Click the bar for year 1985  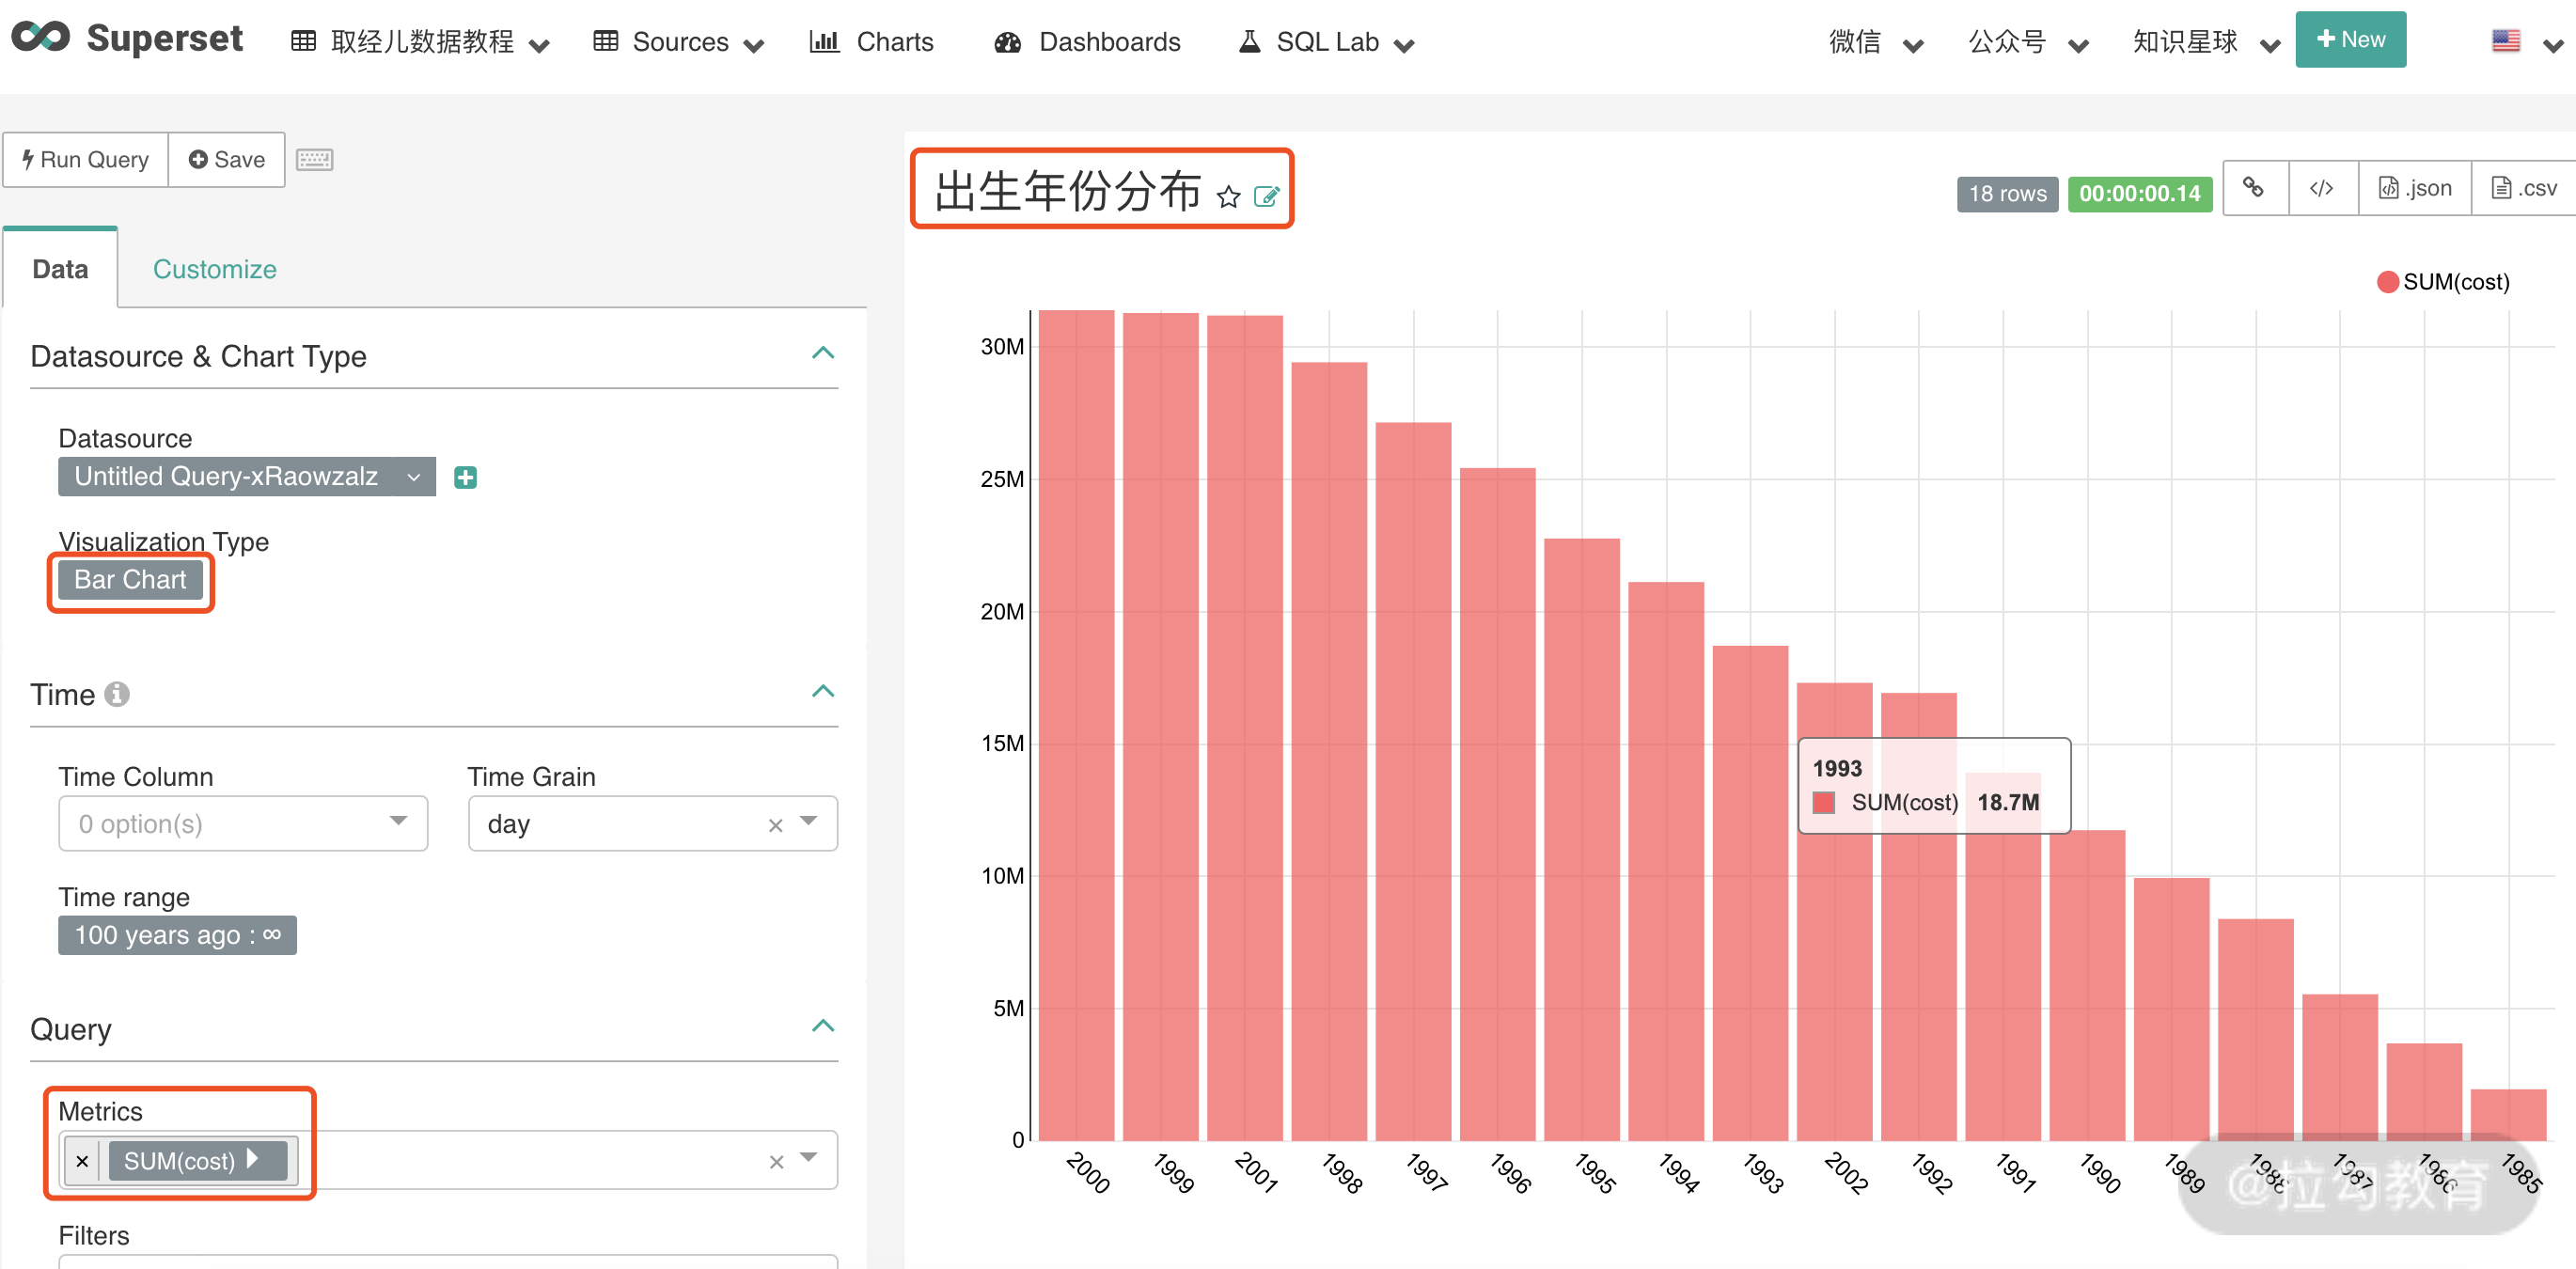click(2507, 1114)
